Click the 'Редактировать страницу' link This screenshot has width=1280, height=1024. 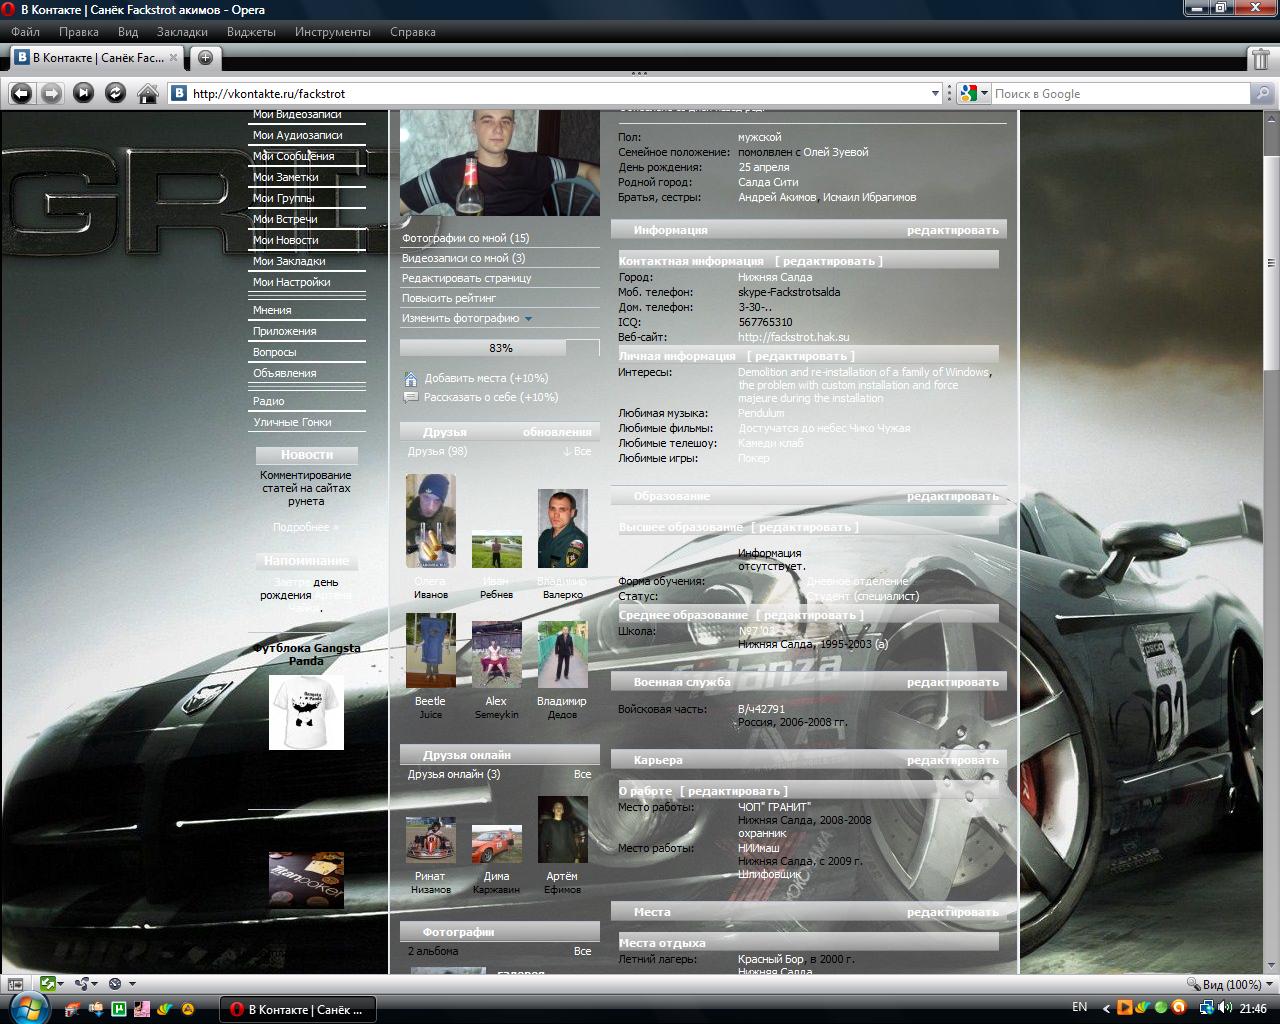466,278
